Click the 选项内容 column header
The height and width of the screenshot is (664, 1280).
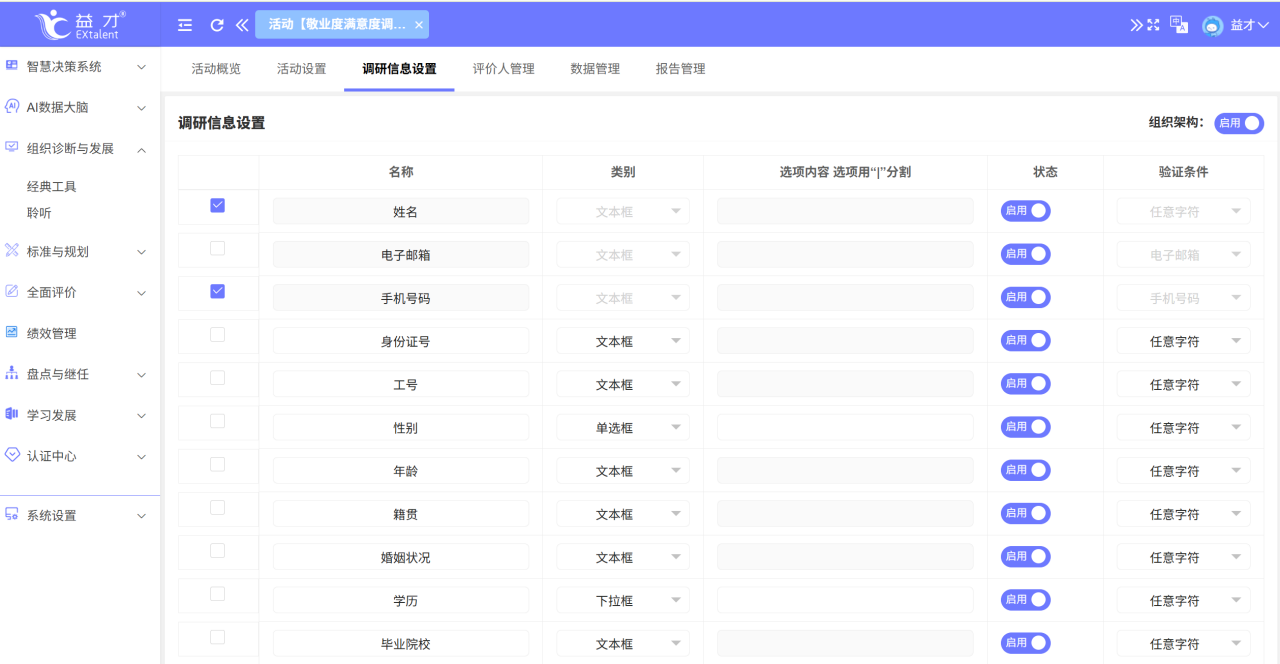click(x=845, y=172)
